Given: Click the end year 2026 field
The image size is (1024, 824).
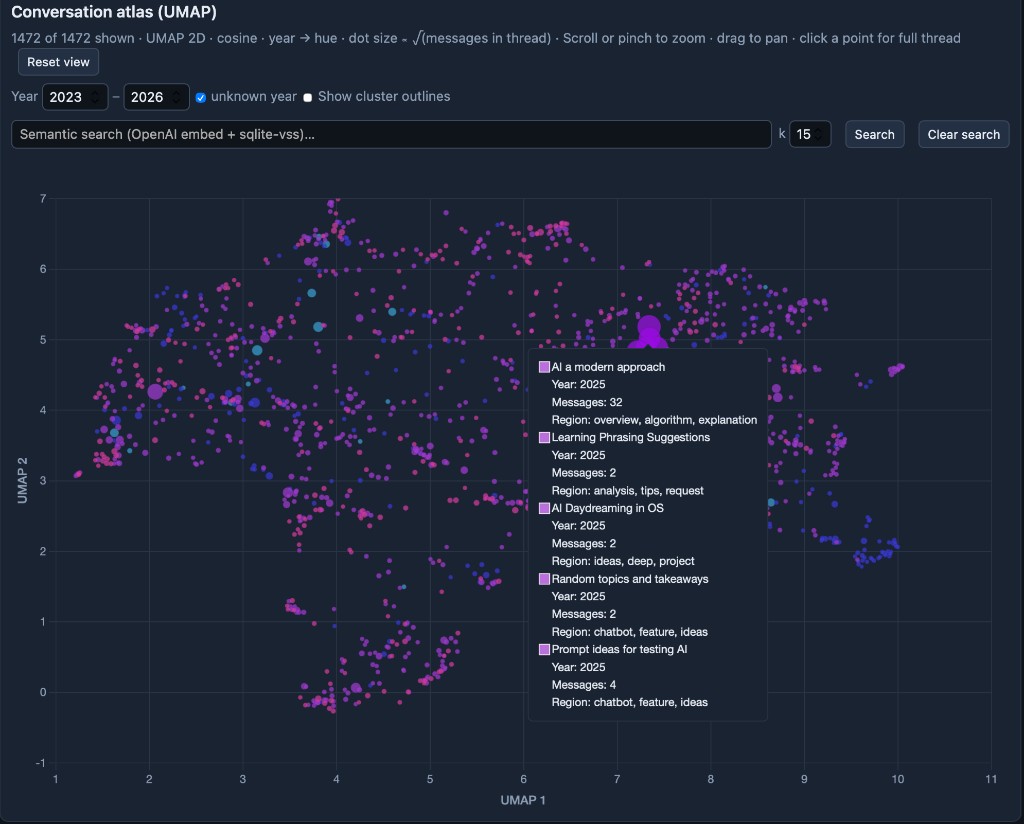Looking at the screenshot, I should point(150,96).
